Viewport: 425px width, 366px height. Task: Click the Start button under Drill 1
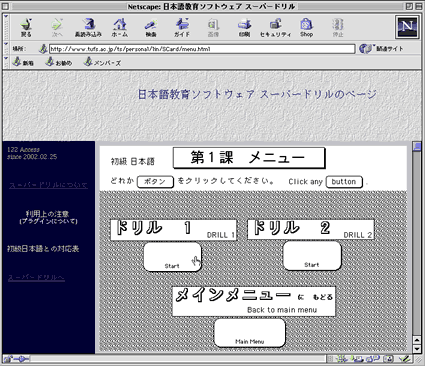pos(172,257)
